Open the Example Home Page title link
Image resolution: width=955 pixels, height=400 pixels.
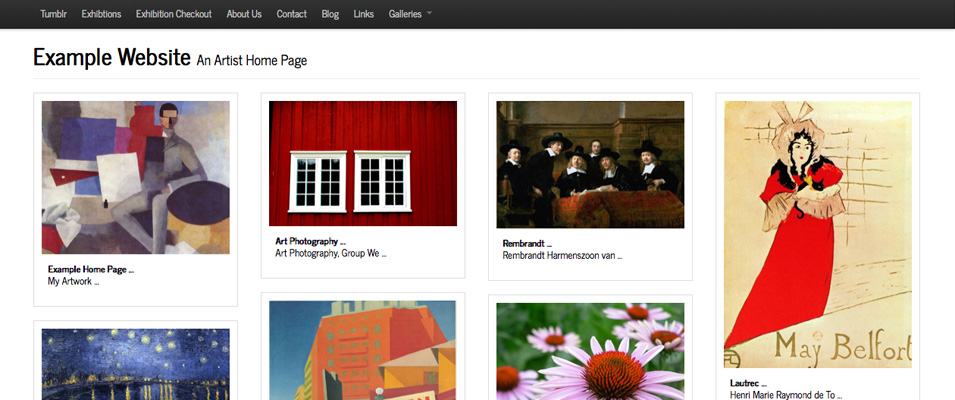[91, 269]
